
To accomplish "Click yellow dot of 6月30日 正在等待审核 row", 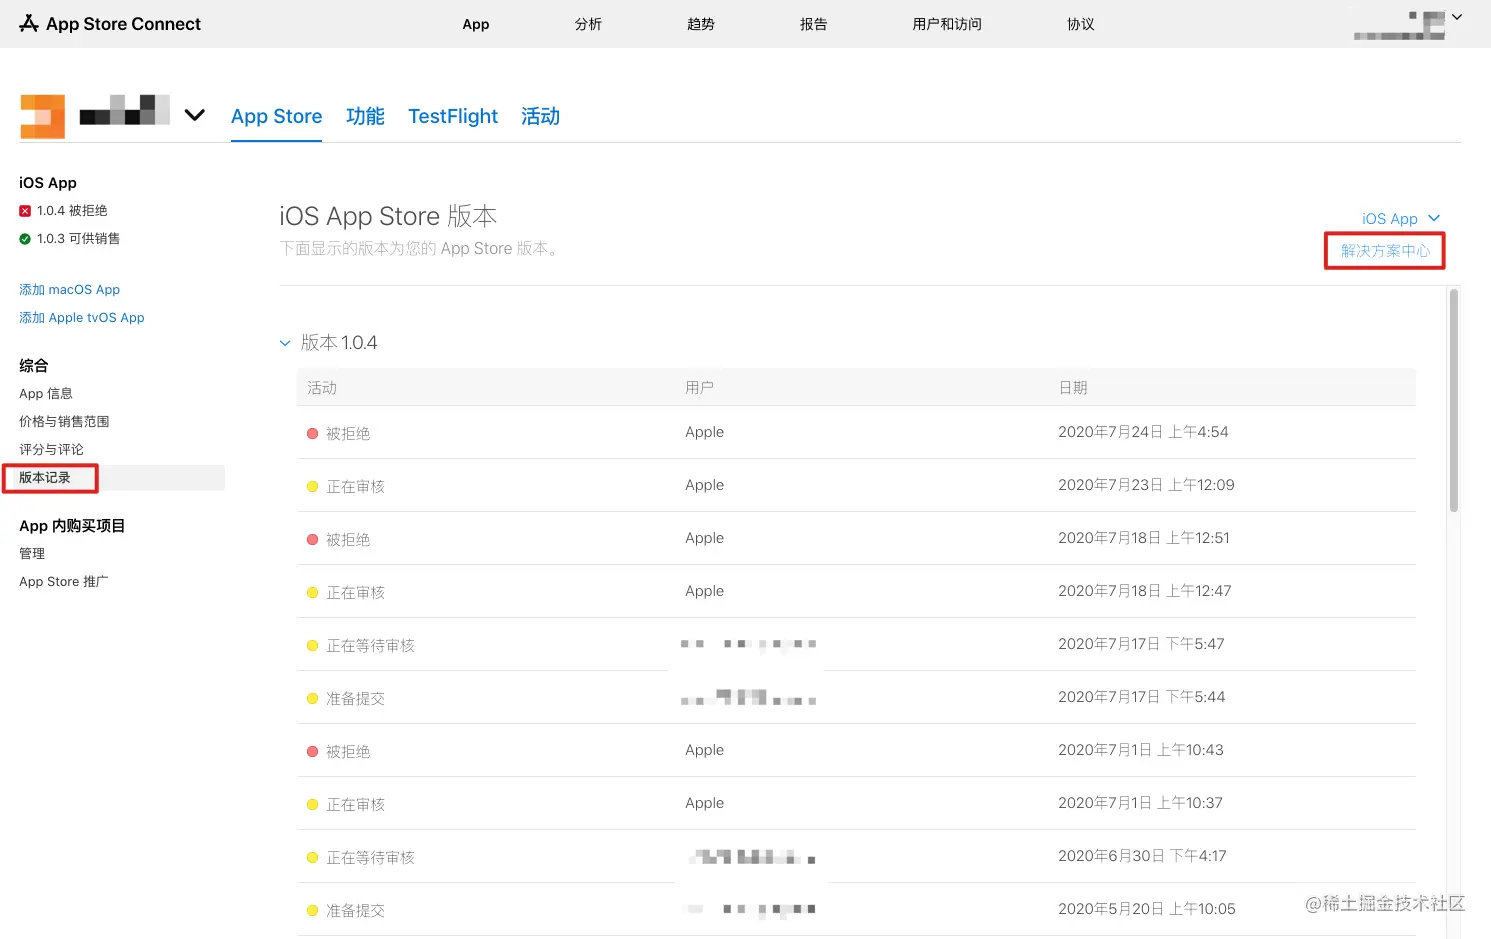I will pyautogui.click(x=312, y=858).
